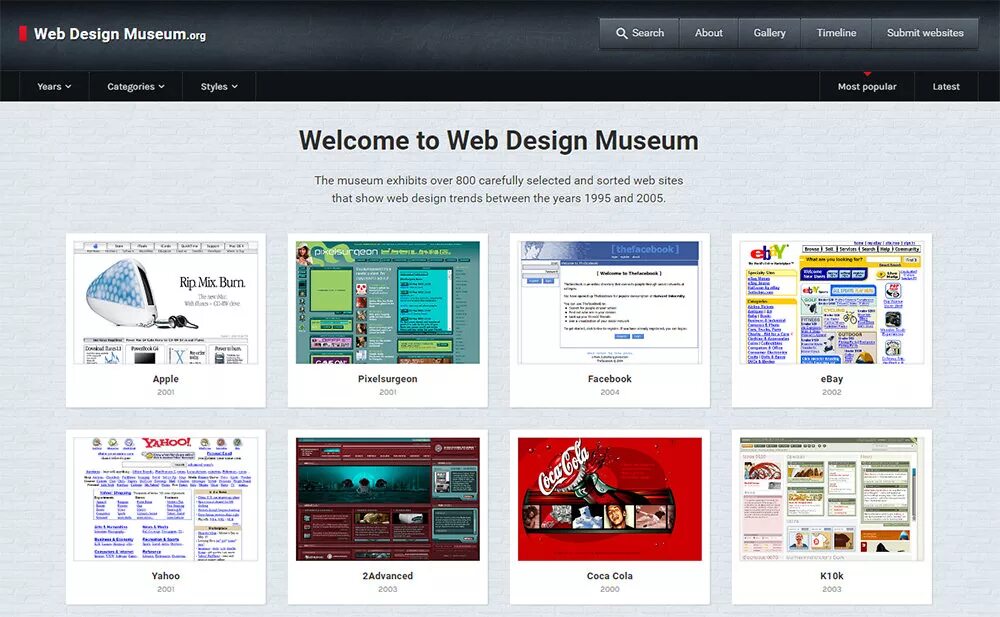The image size is (1000, 617).
Task: Click the eBay title link
Action: (832, 379)
